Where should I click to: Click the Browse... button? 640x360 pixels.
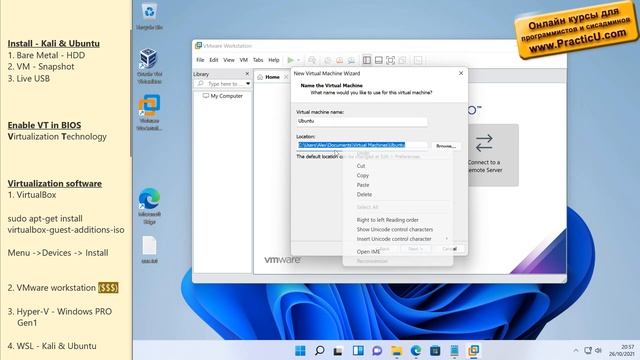coord(446,146)
